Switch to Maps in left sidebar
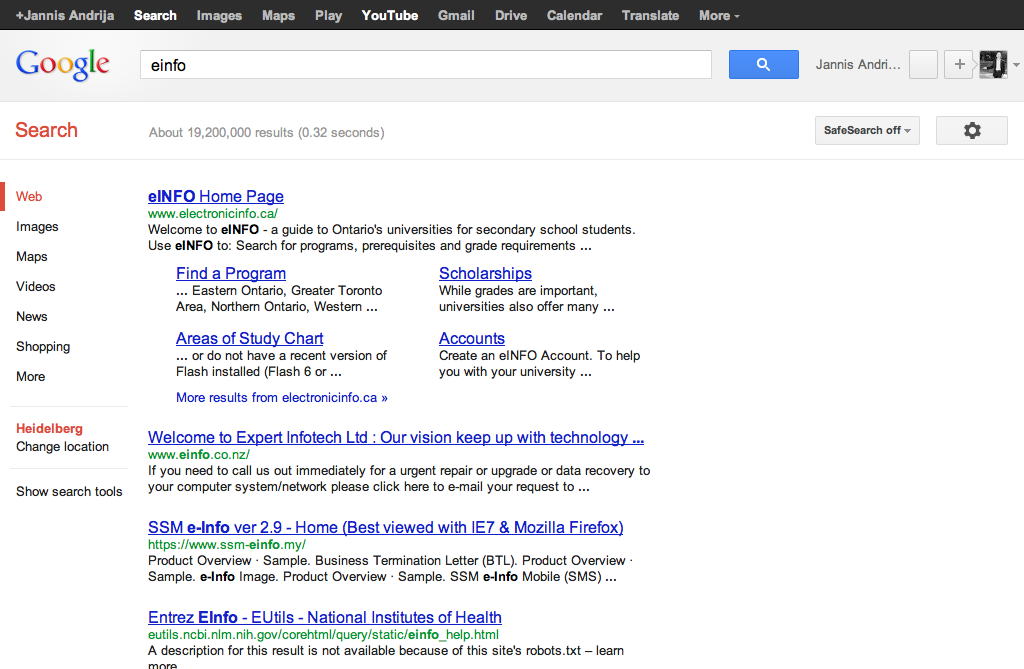1024x669 pixels. click(31, 256)
